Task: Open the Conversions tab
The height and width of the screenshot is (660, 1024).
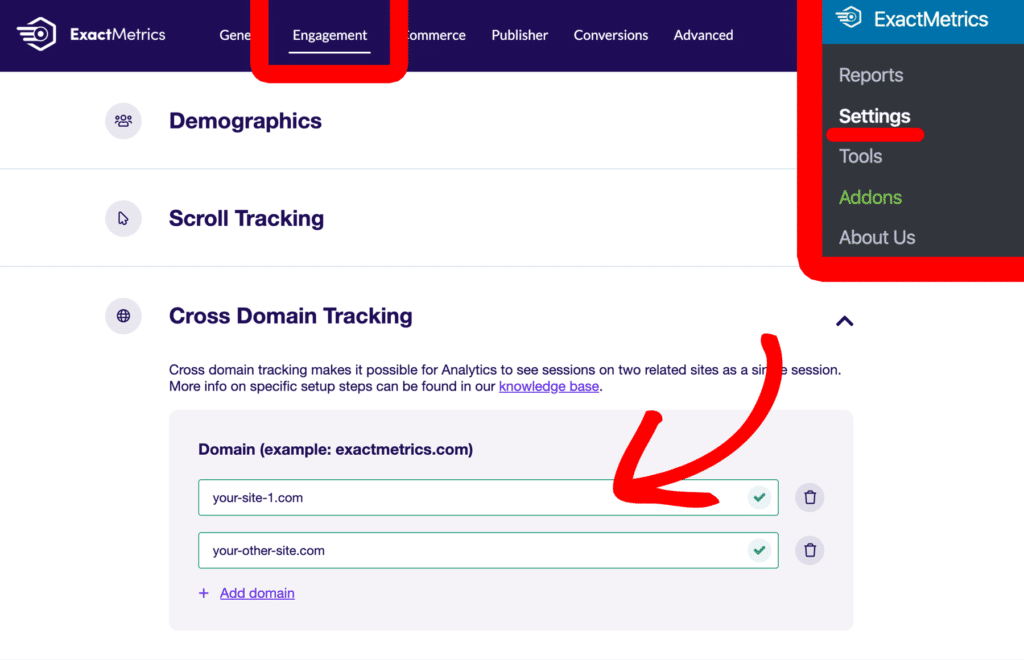Action: coord(610,35)
